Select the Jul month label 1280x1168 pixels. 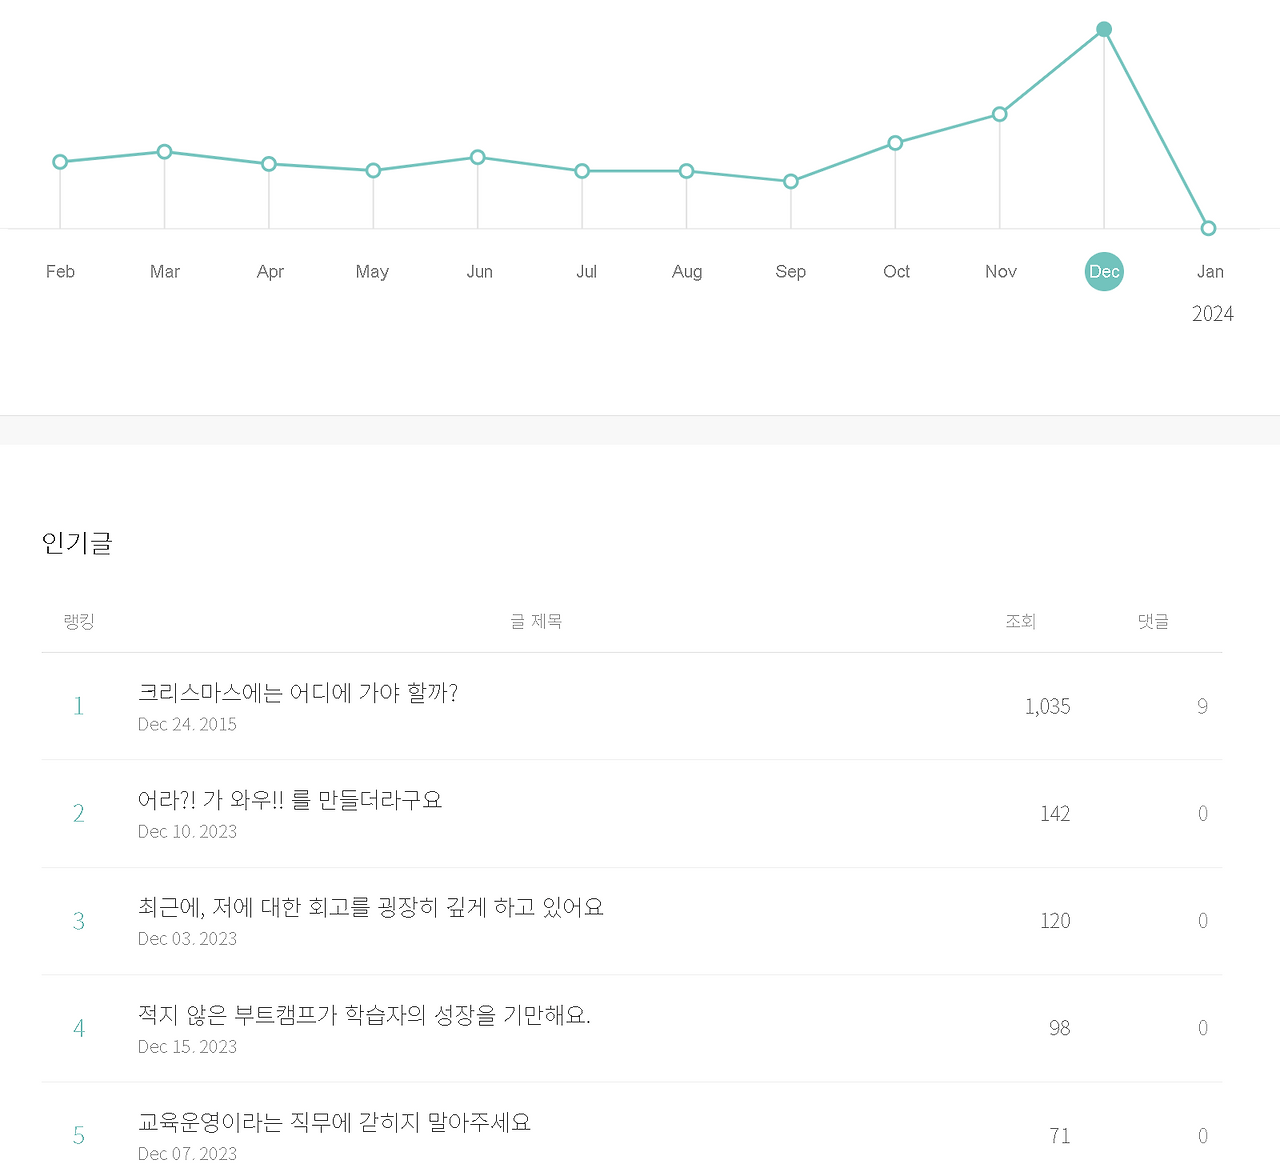pyautogui.click(x=586, y=271)
